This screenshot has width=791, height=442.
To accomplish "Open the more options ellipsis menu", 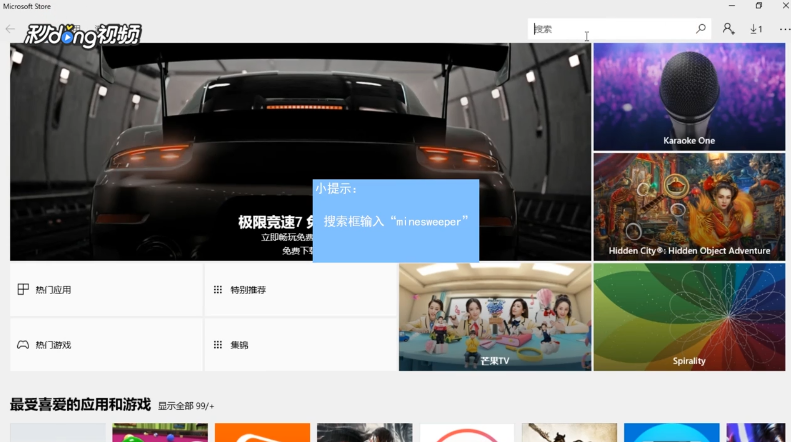I will 784,29.
